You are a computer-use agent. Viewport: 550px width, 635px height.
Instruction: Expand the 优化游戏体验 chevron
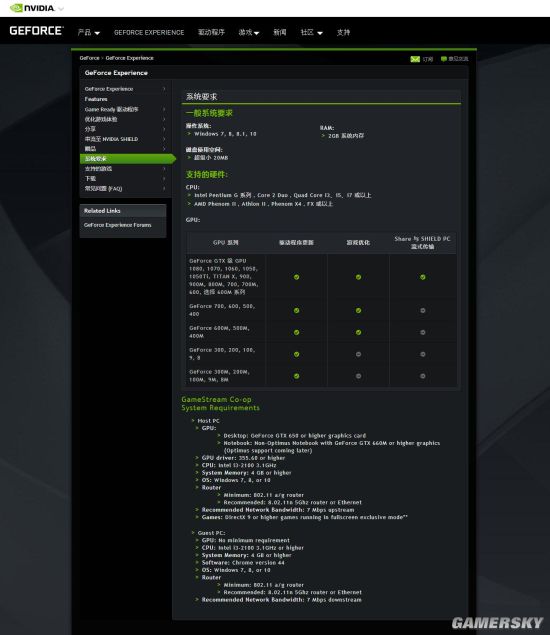click(x=164, y=119)
